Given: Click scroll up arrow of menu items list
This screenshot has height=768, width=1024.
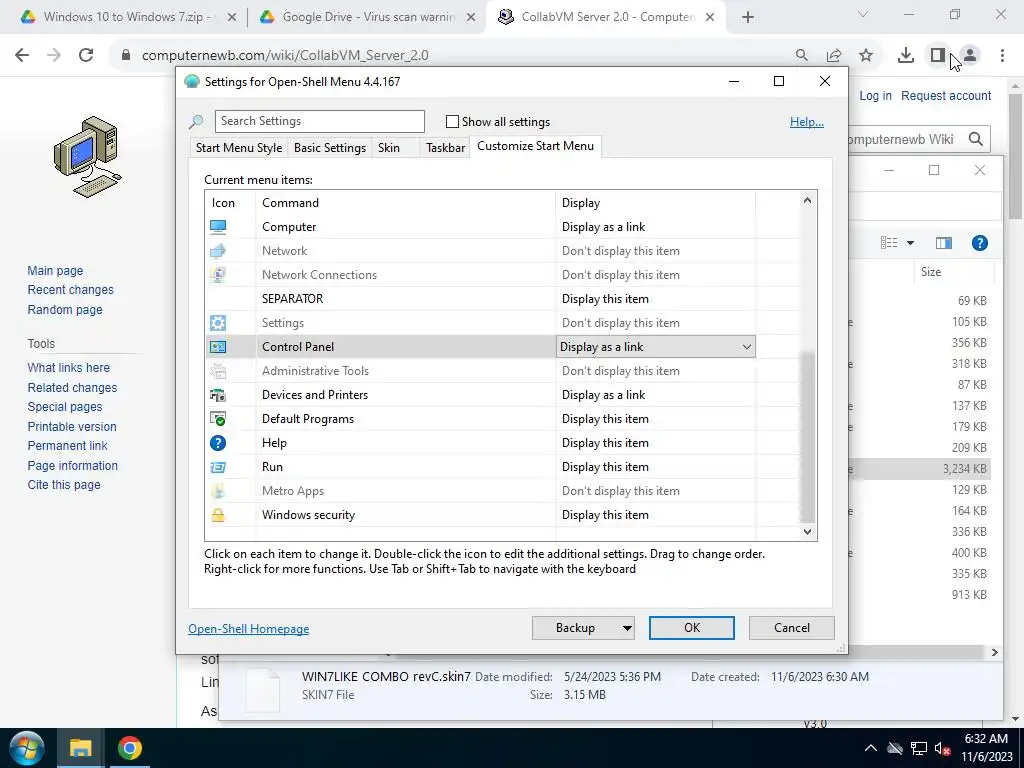Looking at the screenshot, I should coord(807,200).
